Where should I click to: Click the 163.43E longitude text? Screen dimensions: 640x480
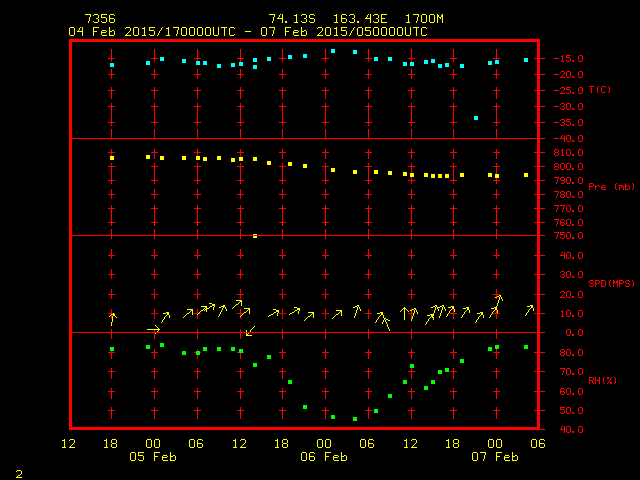351,19
